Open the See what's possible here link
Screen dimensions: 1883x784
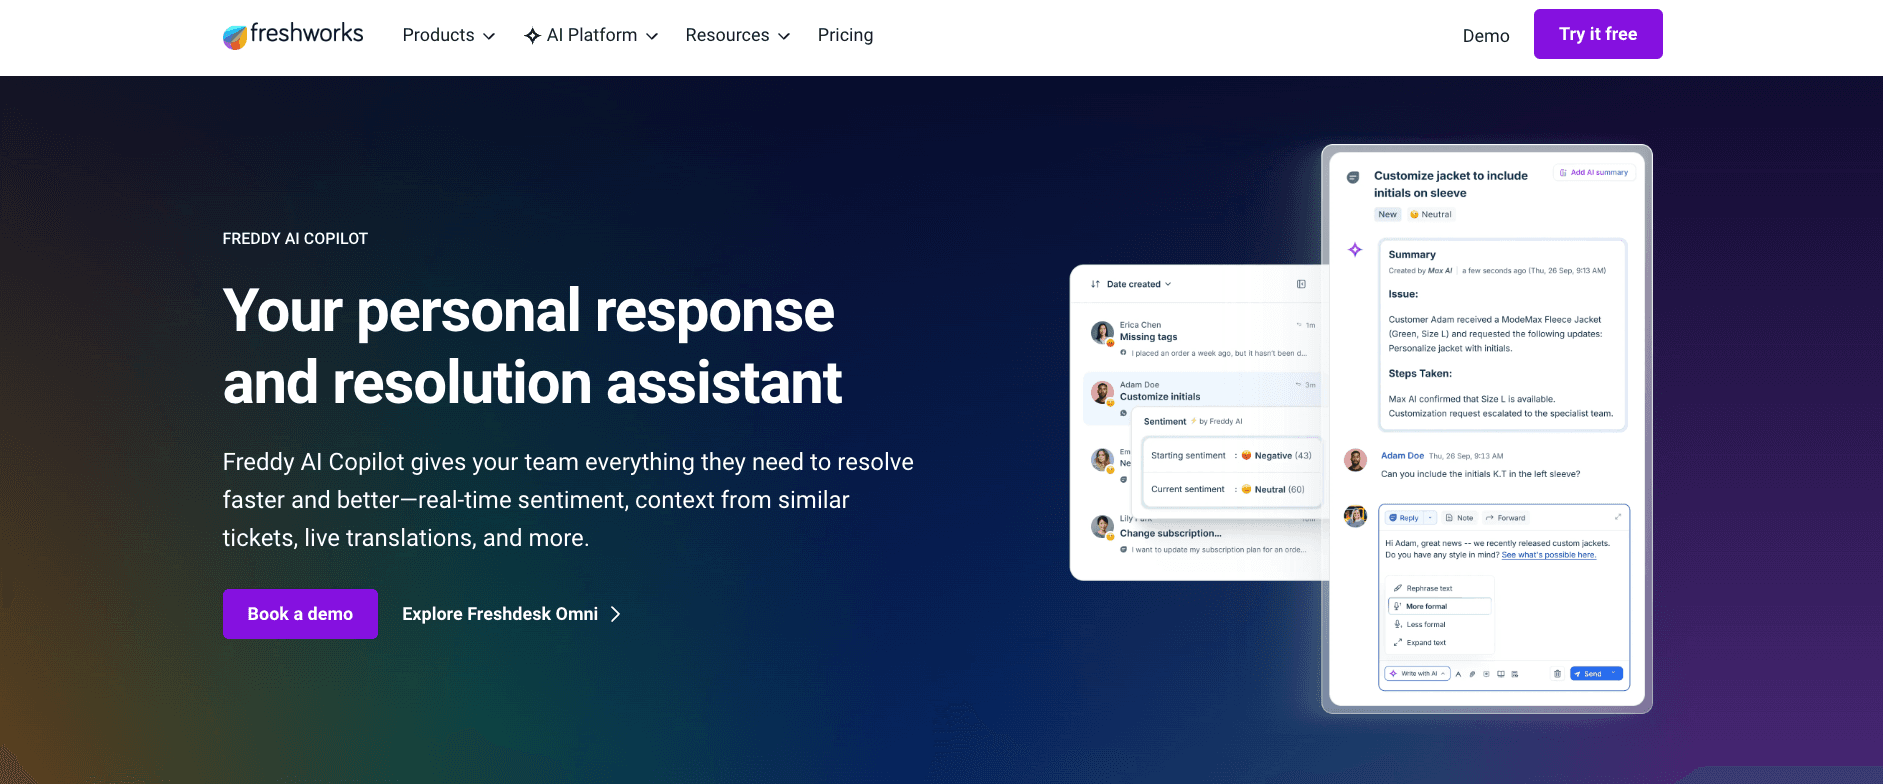pos(1549,555)
